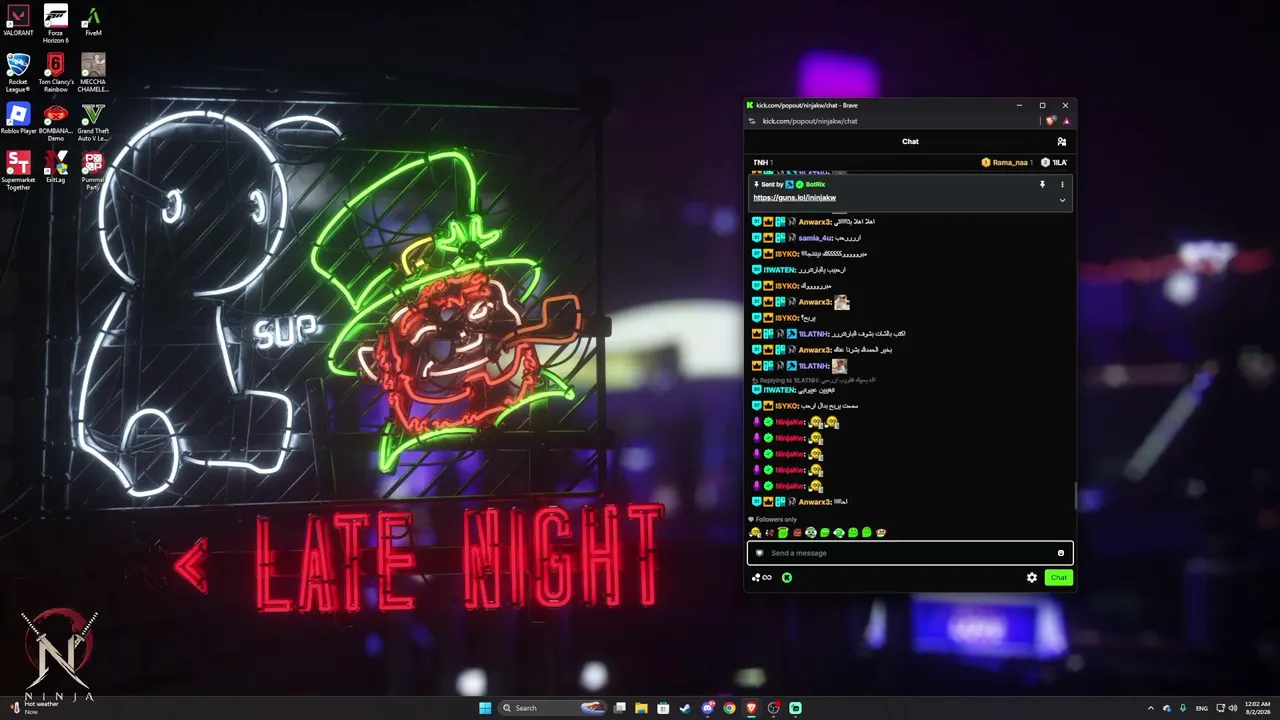This screenshot has height=720, width=1280.
Task: Click the chat window scrollbar
Action: point(1075,495)
